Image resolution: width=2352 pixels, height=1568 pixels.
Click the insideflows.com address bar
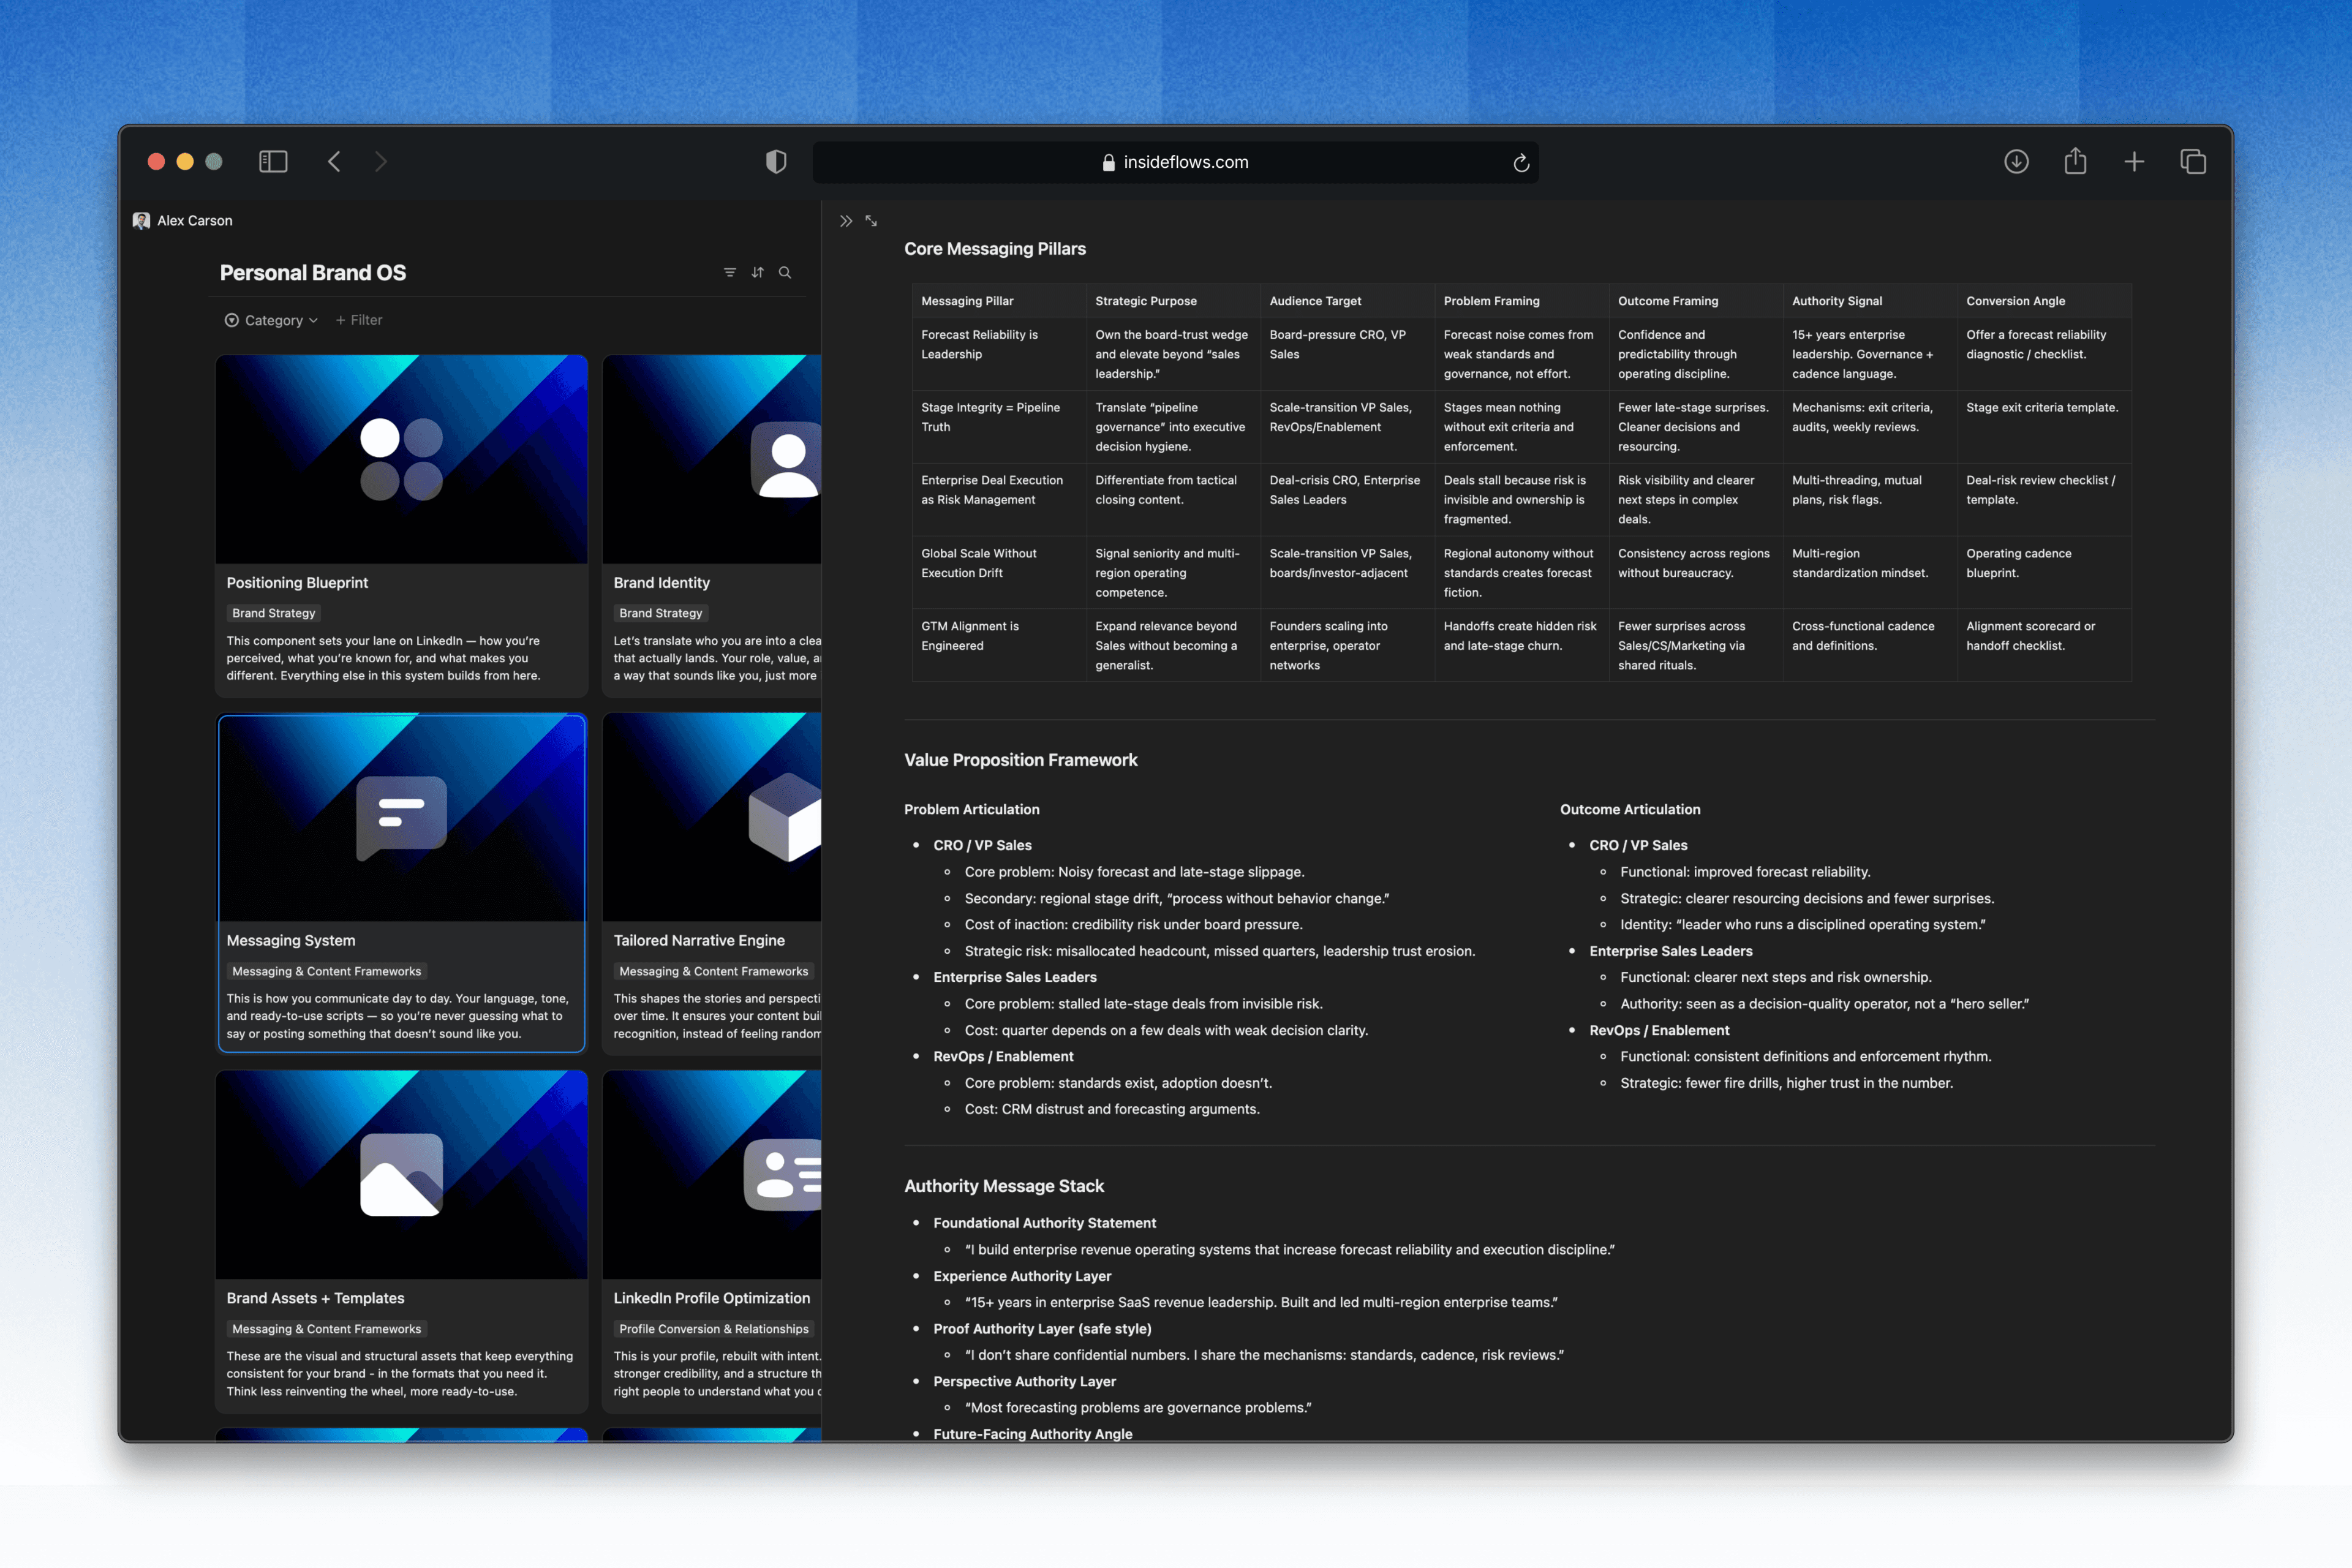pos(1185,162)
